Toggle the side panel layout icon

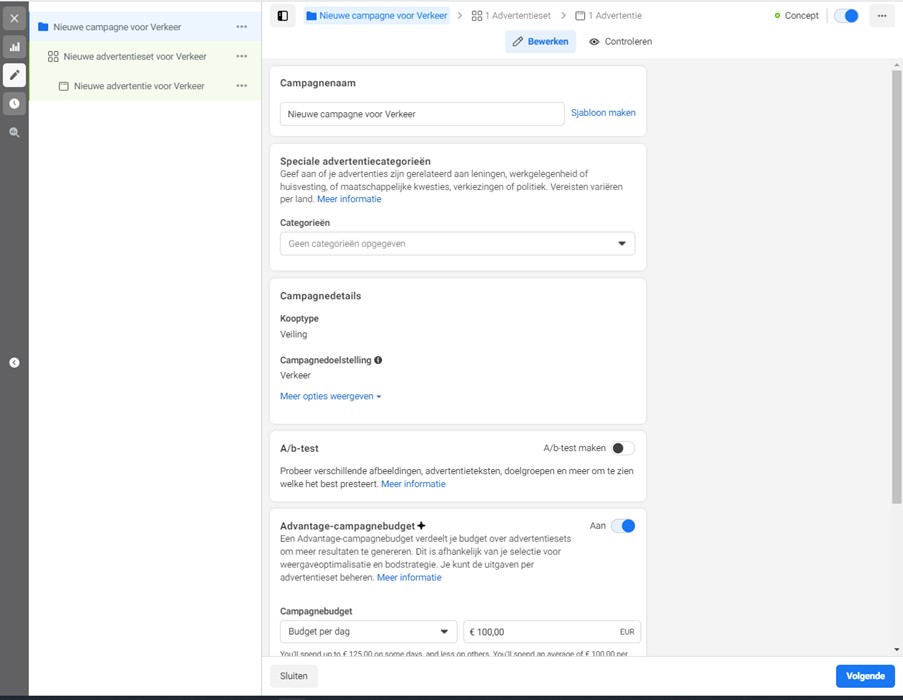[283, 16]
